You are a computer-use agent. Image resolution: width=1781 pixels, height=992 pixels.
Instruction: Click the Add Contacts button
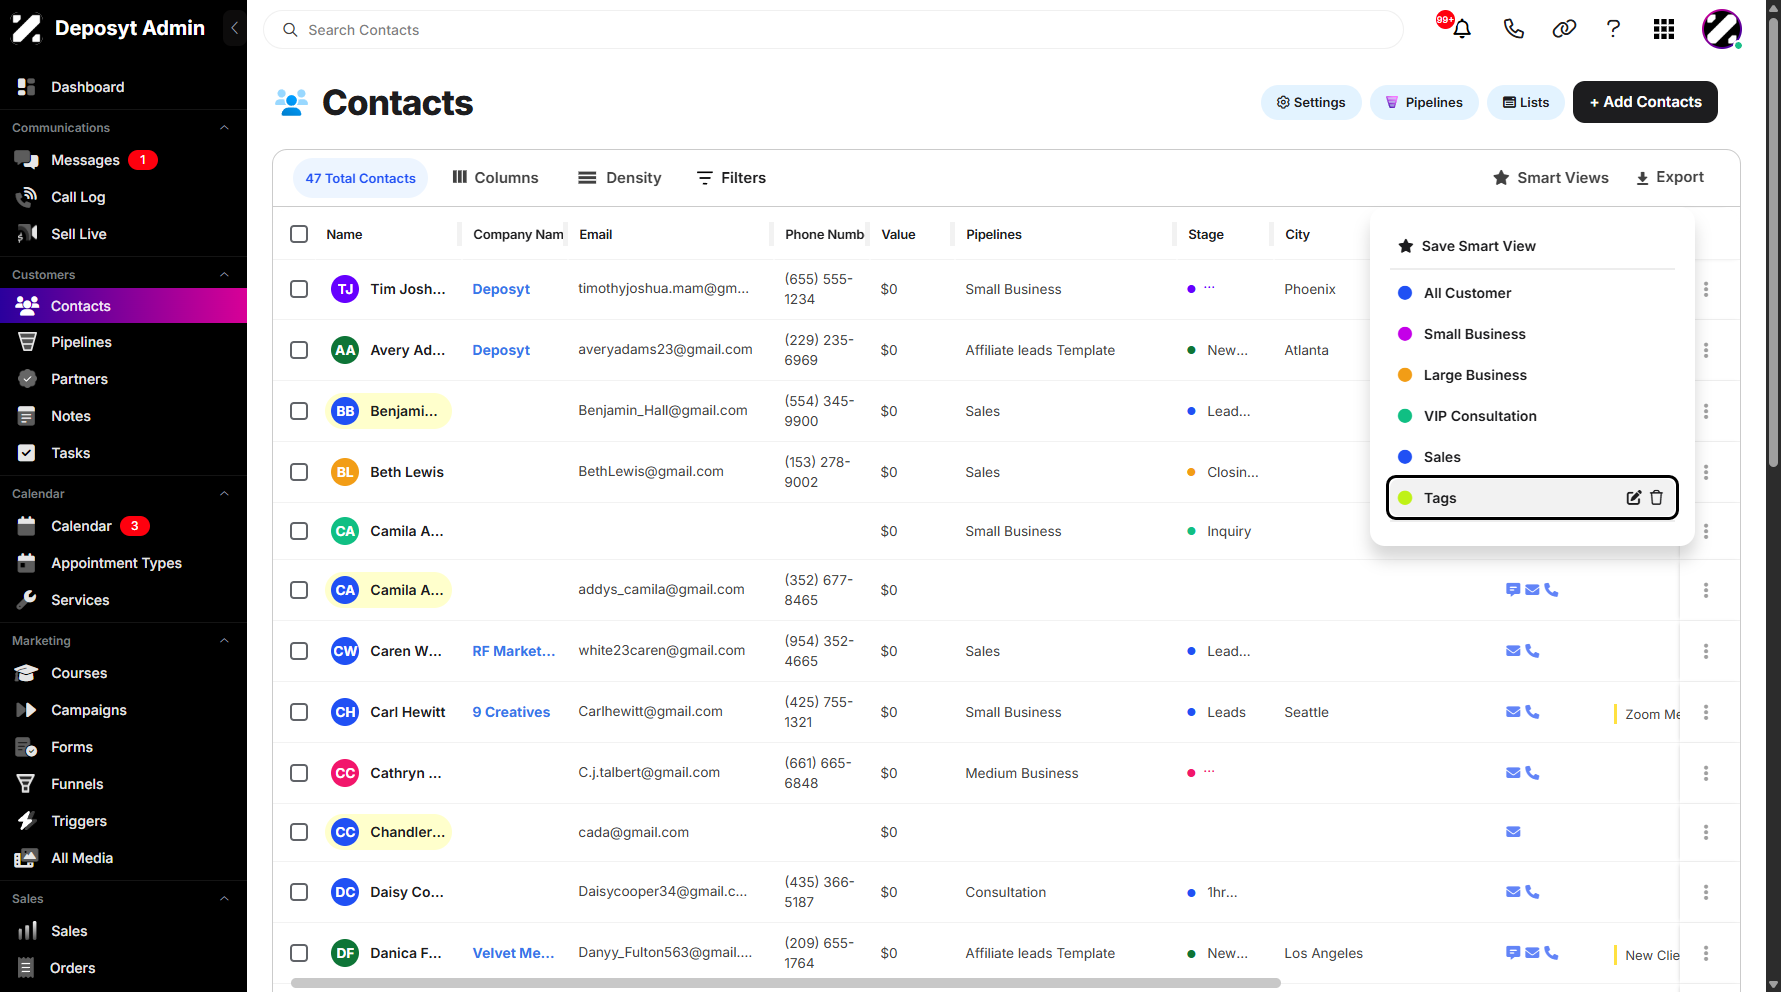1645,102
